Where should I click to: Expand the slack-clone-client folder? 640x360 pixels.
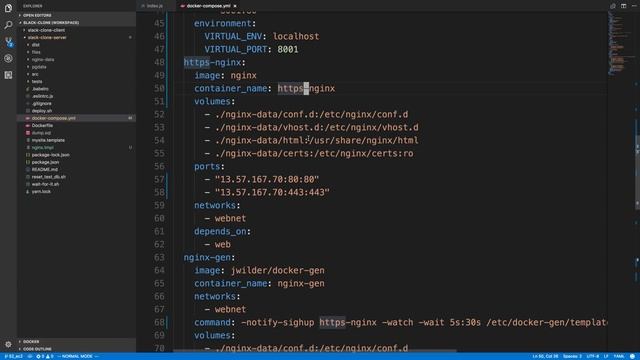(46, 30)
